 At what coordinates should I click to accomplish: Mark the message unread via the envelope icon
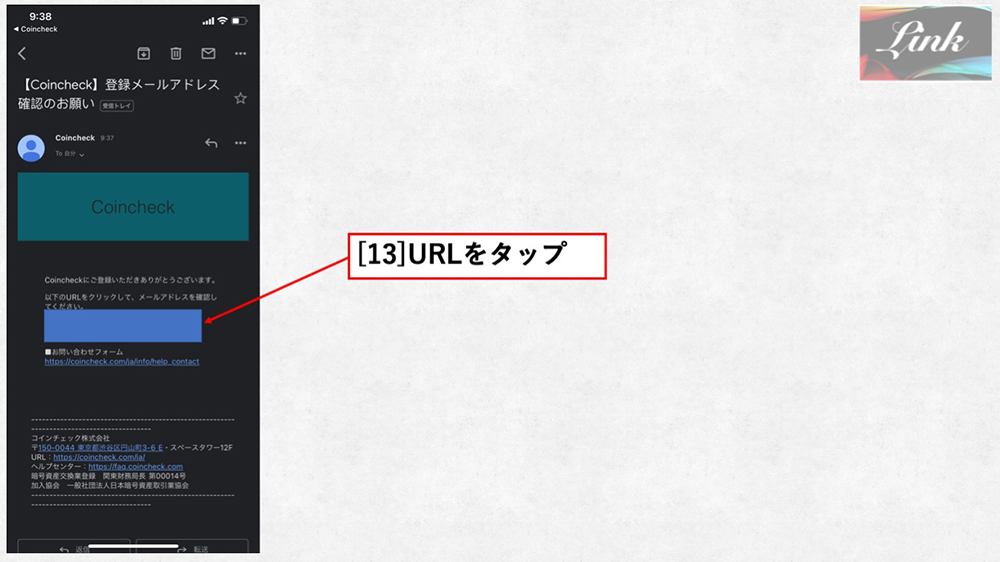208,54
